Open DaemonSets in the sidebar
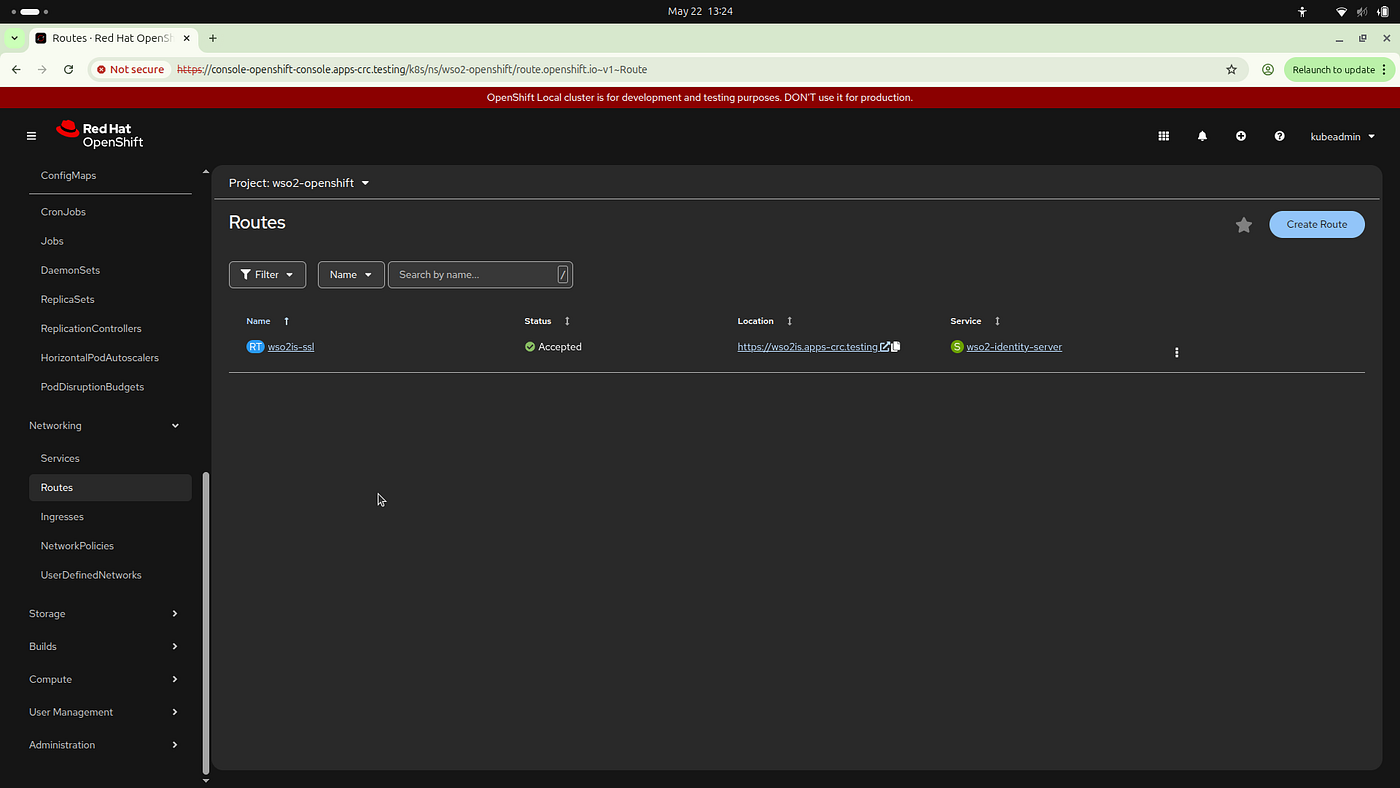Image resolution: width=1400 pixels, height=788 pixels. tap(70, 270)
